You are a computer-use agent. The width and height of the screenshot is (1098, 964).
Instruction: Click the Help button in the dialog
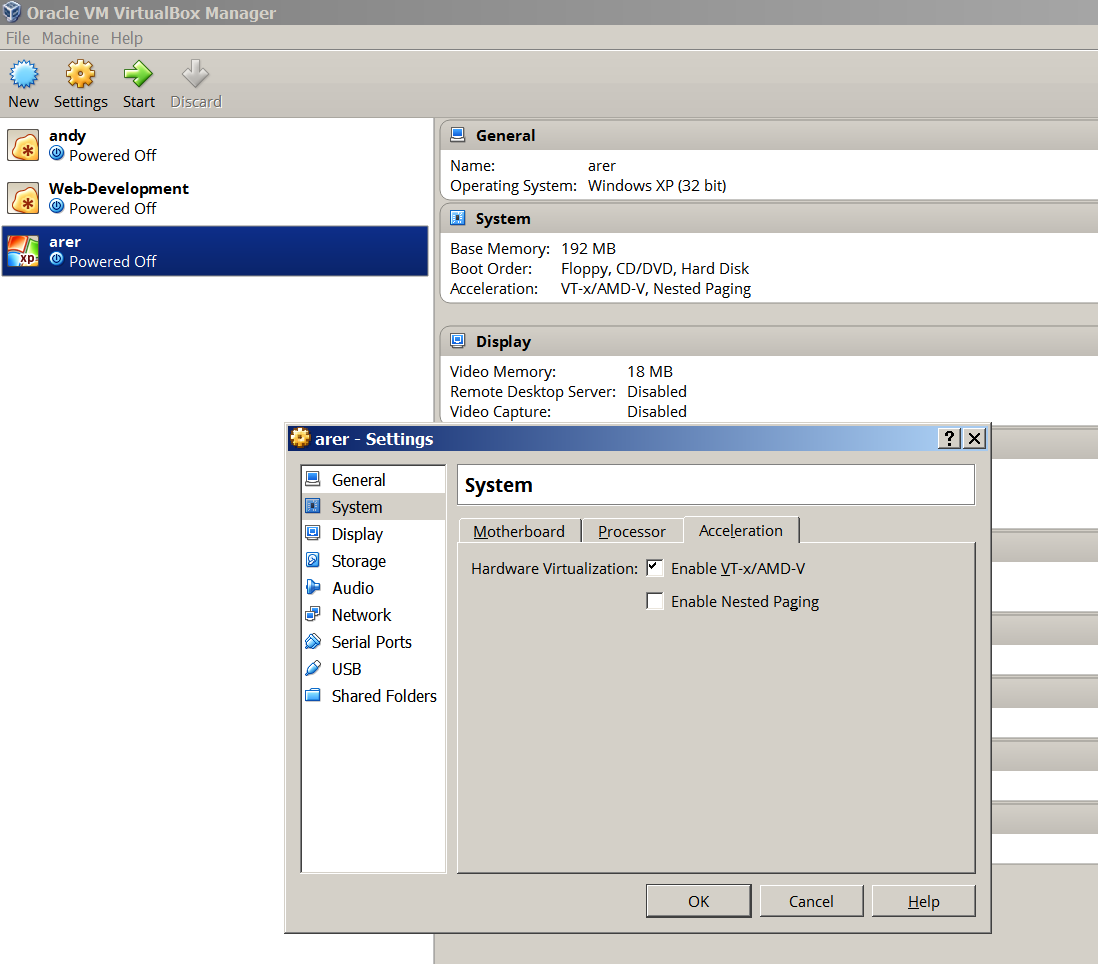(924, 901)
